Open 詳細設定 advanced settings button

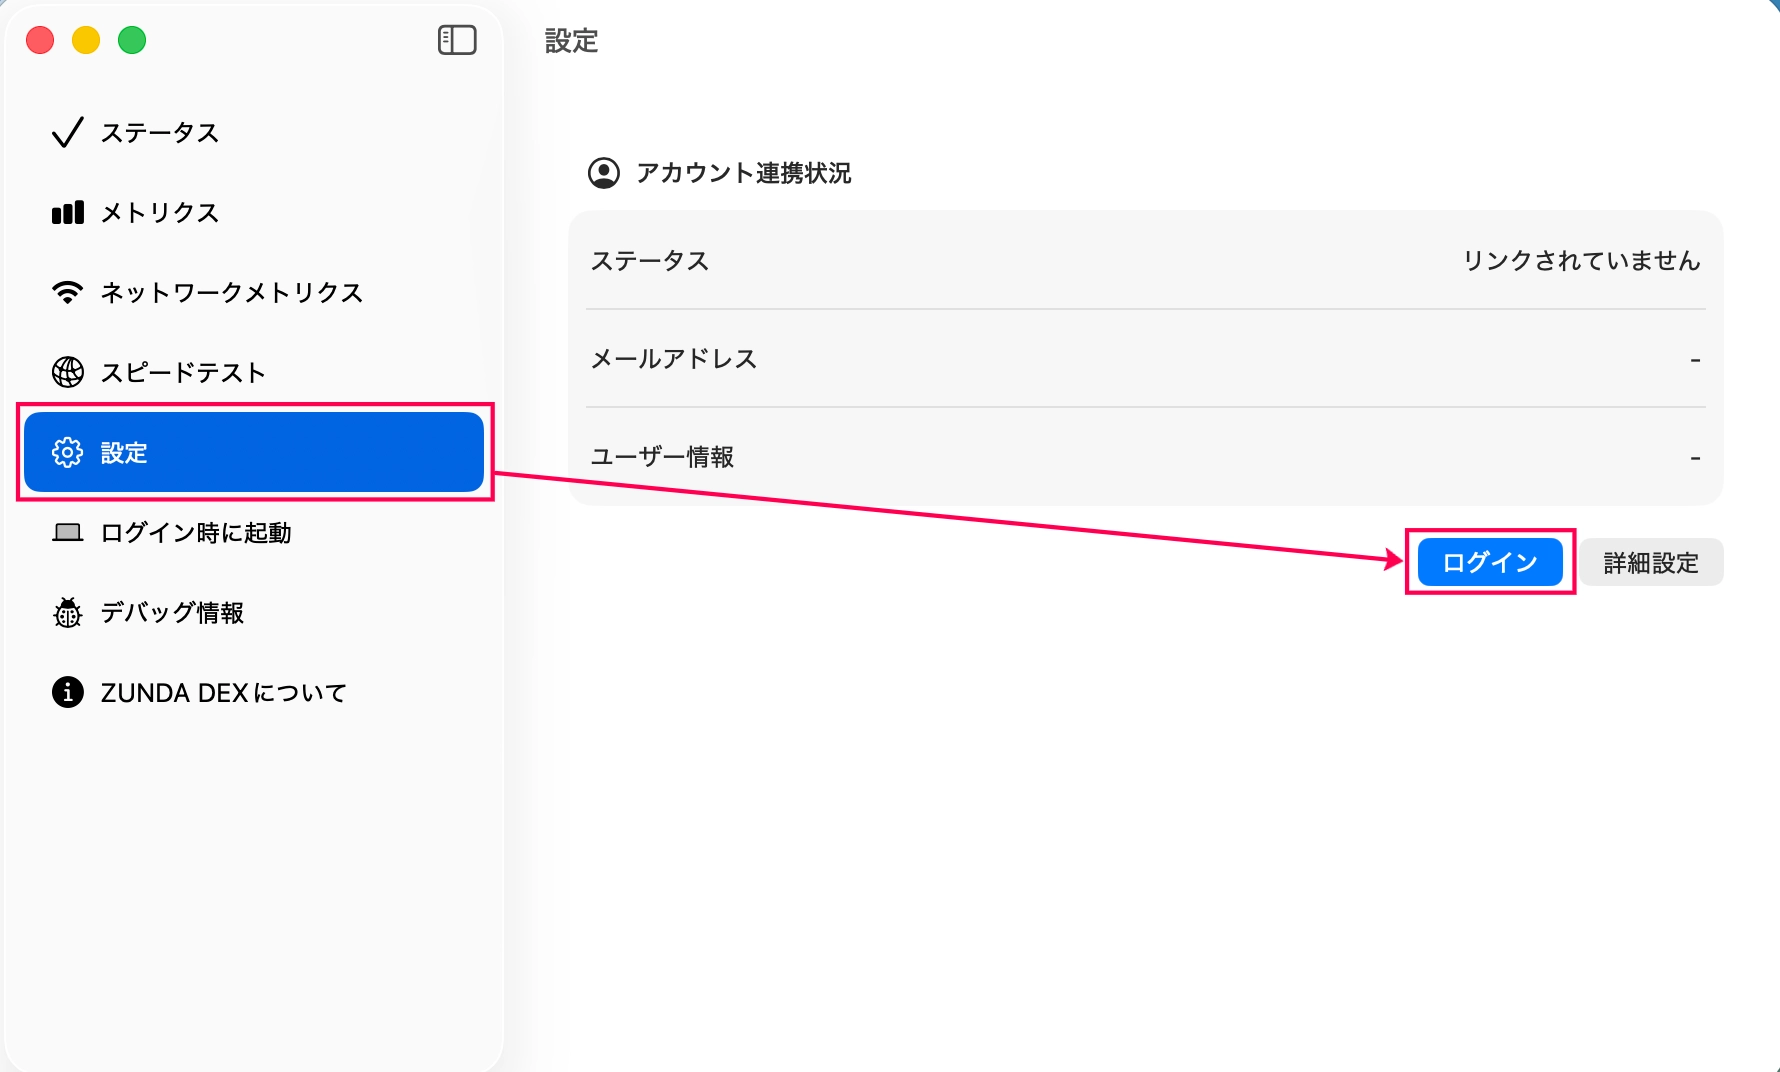pyautogui.click(x=1651, y=562)
